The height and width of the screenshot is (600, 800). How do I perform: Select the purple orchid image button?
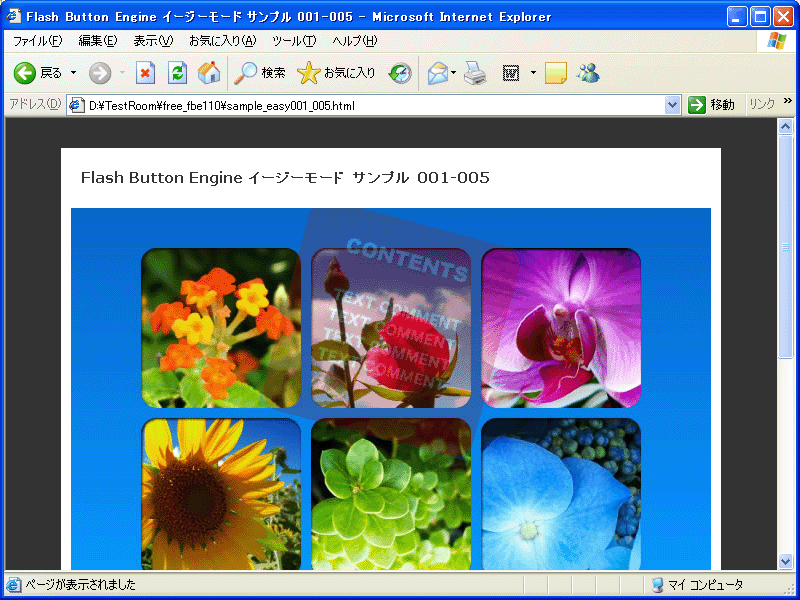coord(561,328)
